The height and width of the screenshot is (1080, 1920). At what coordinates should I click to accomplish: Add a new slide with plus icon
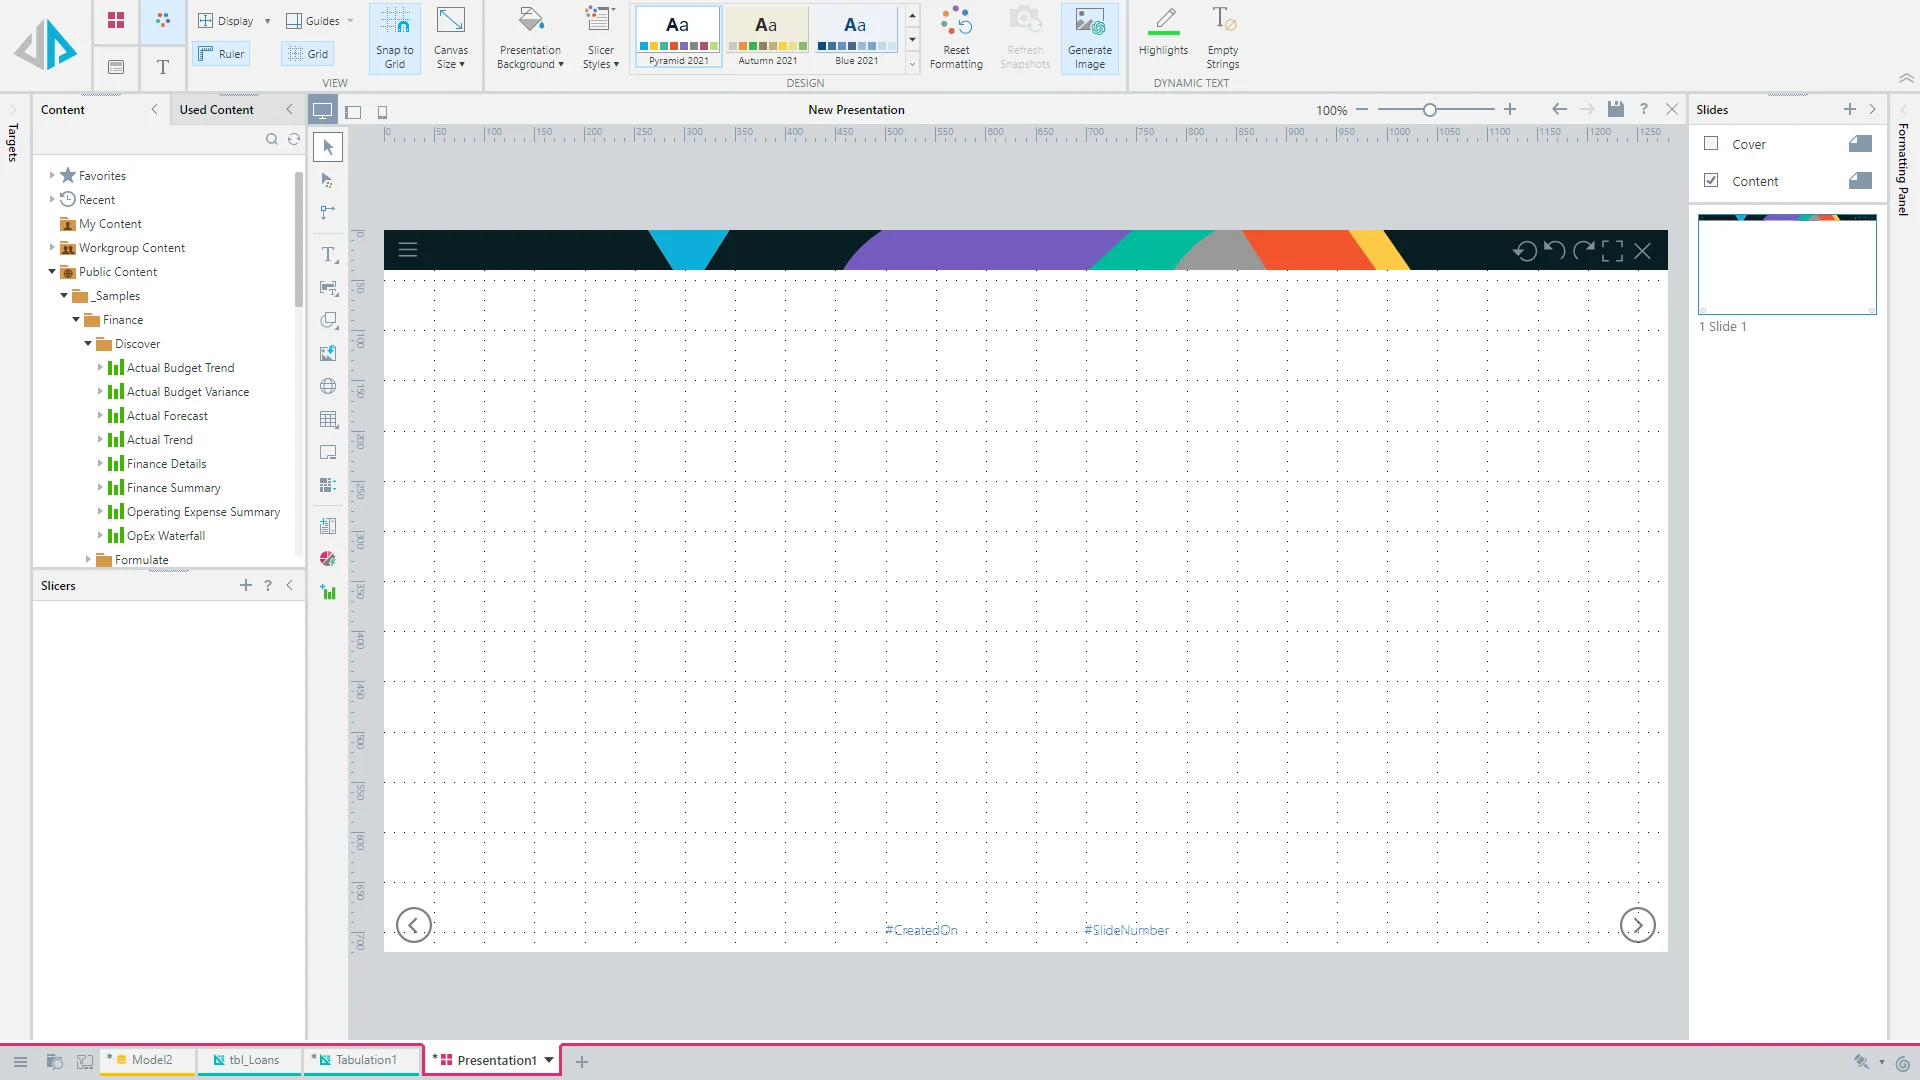[1849, 109]
